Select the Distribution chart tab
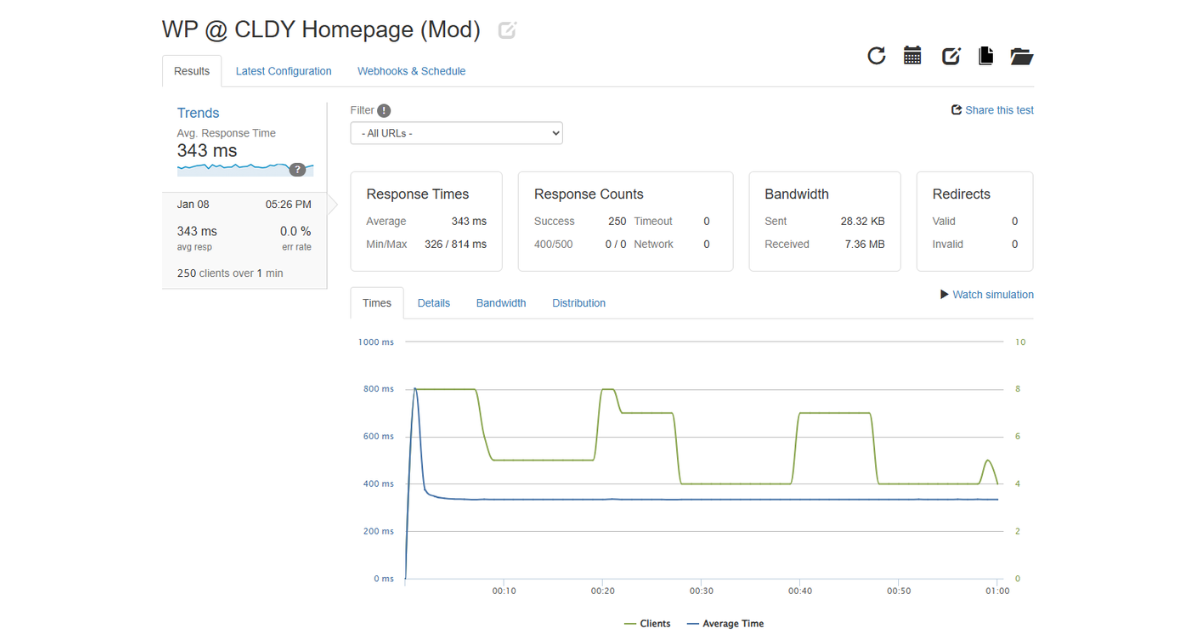 [578, 302]
